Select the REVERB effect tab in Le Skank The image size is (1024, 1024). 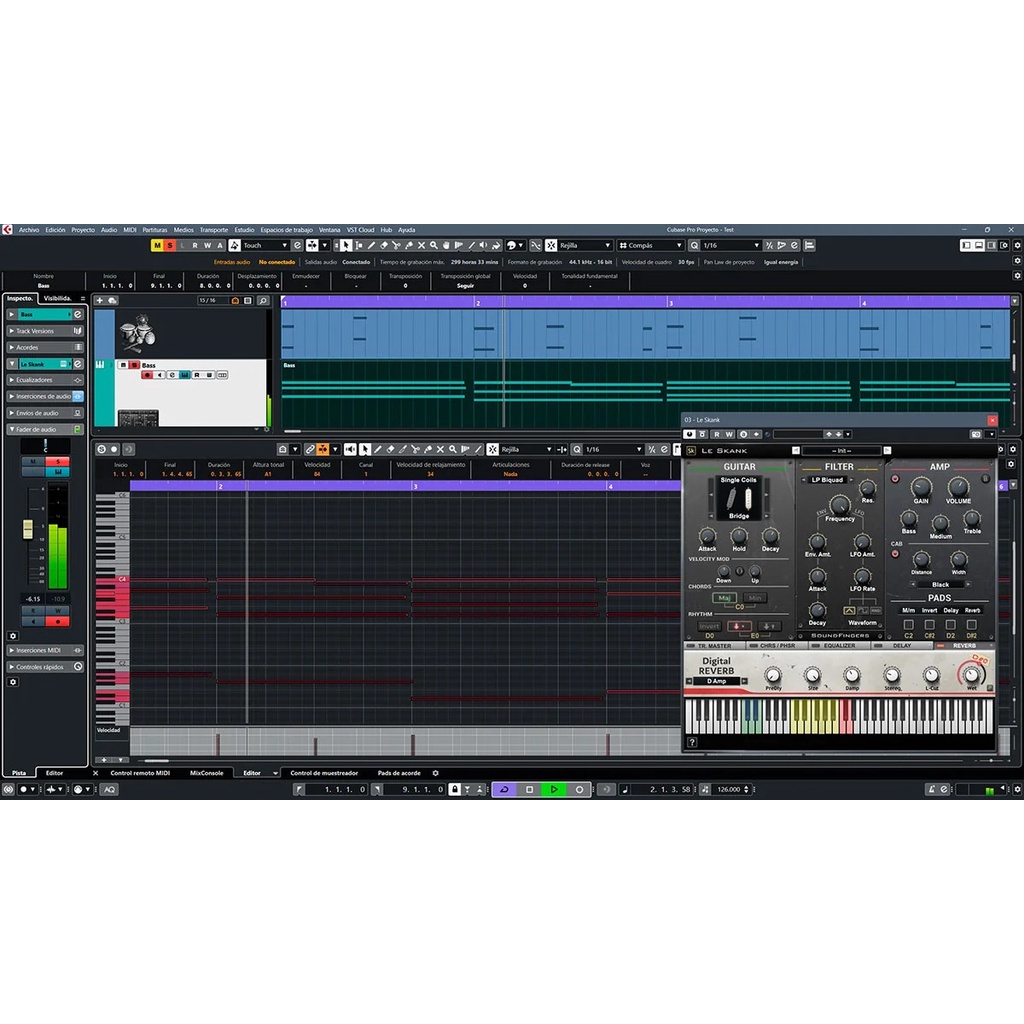(x=964, y=646)
